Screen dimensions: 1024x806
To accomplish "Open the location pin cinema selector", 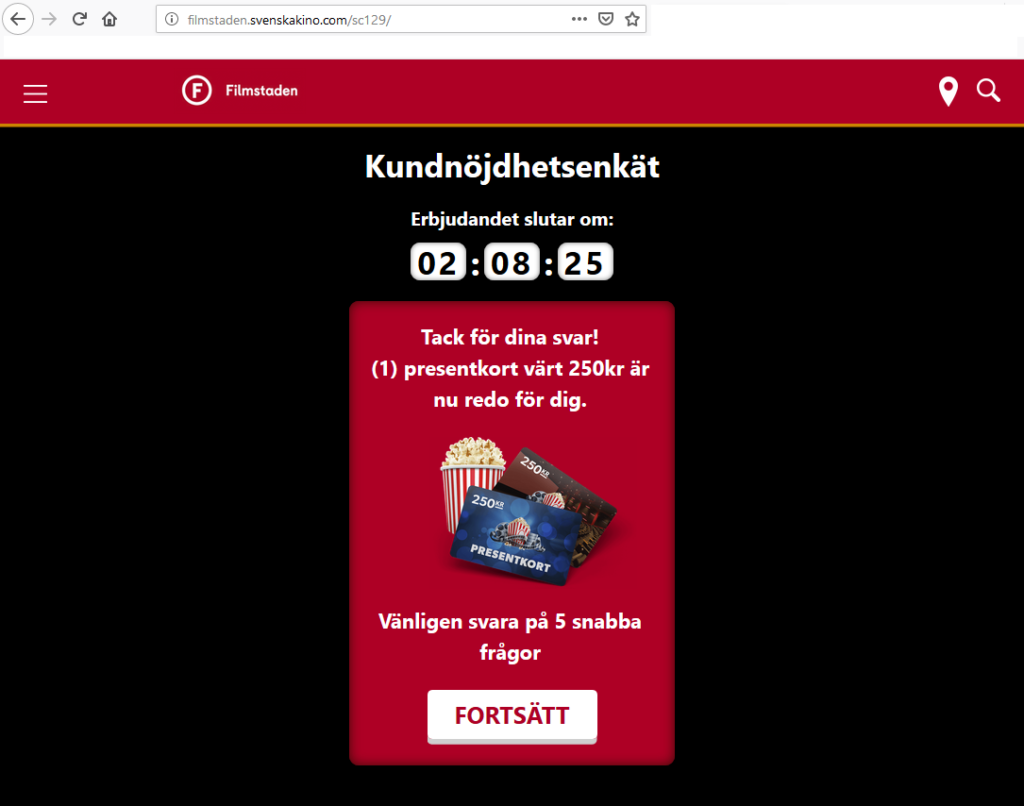I will coord(948,91).
